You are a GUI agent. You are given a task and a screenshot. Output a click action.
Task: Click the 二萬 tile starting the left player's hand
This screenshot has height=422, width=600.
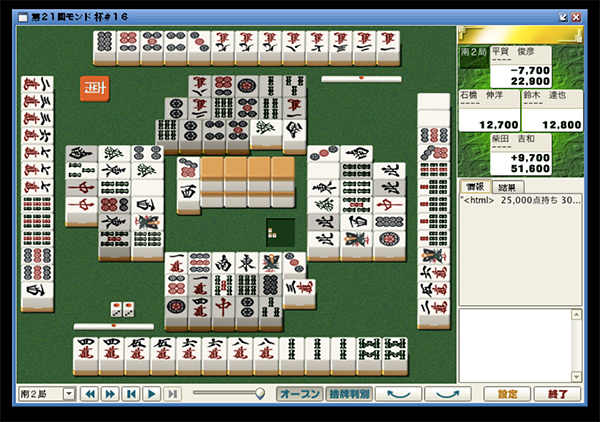(37, 84)
